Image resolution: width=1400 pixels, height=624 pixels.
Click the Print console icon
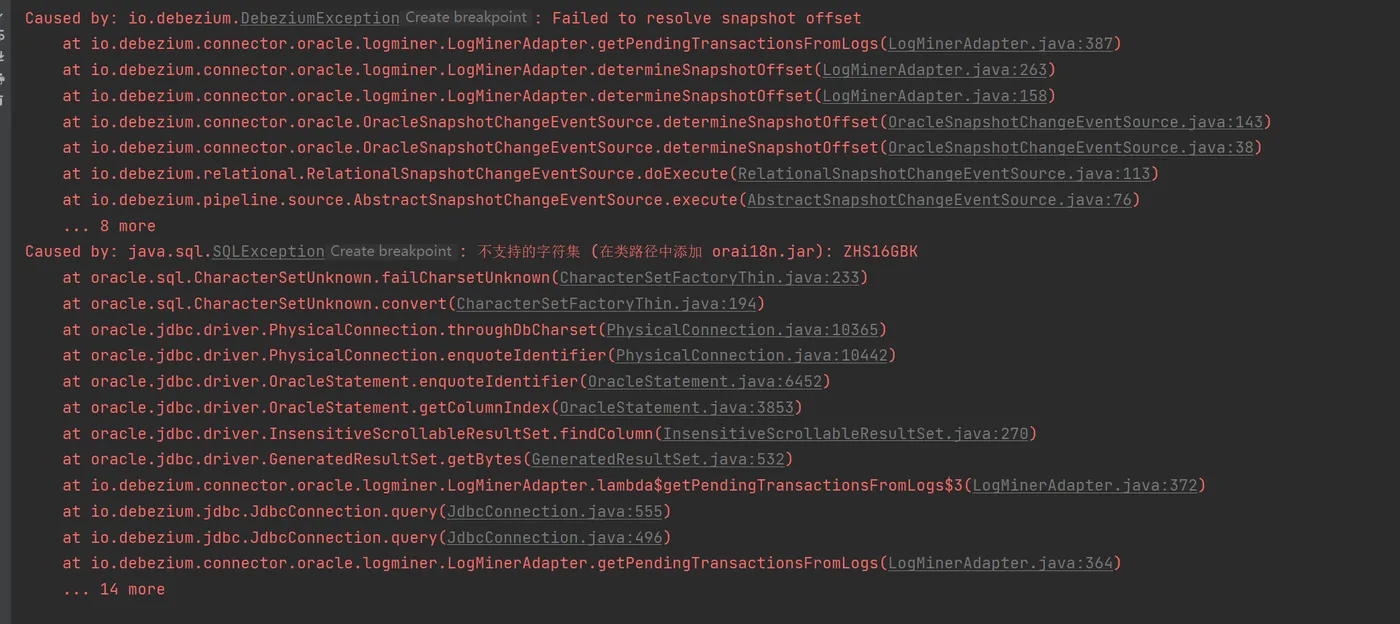(2, 79)
